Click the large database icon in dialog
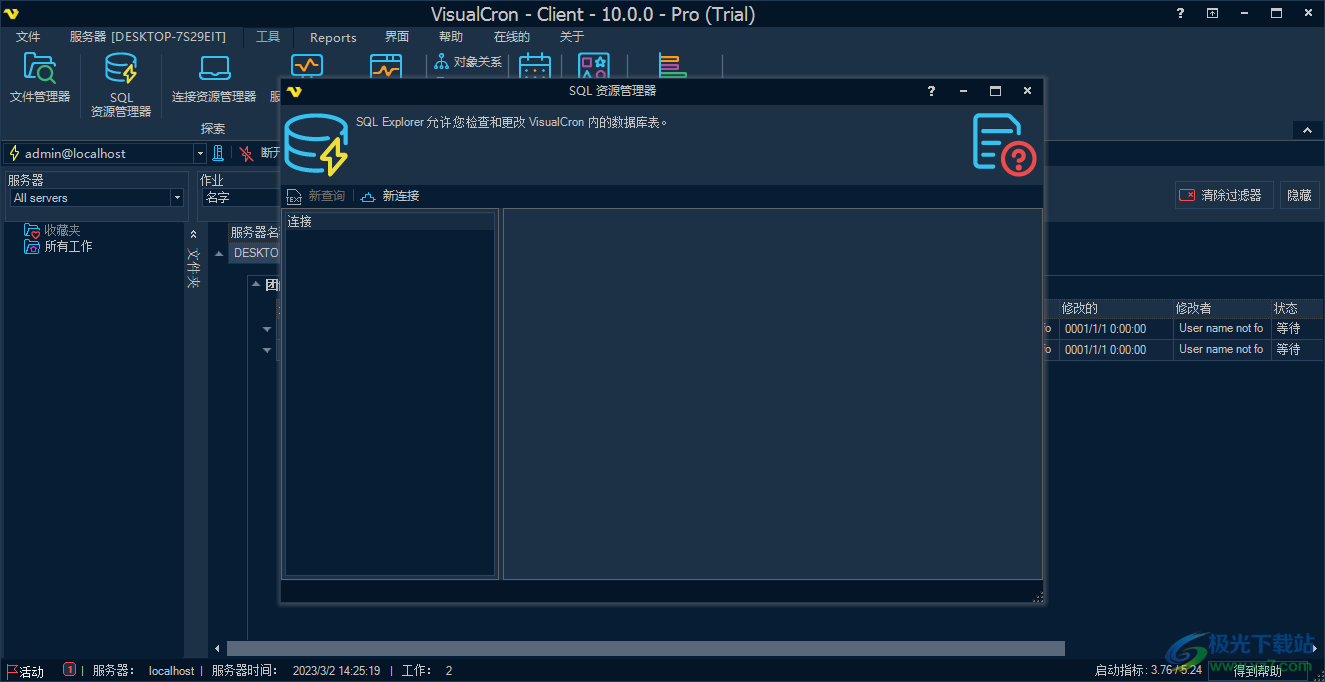The image size is (1325, 682). (316, 145)
